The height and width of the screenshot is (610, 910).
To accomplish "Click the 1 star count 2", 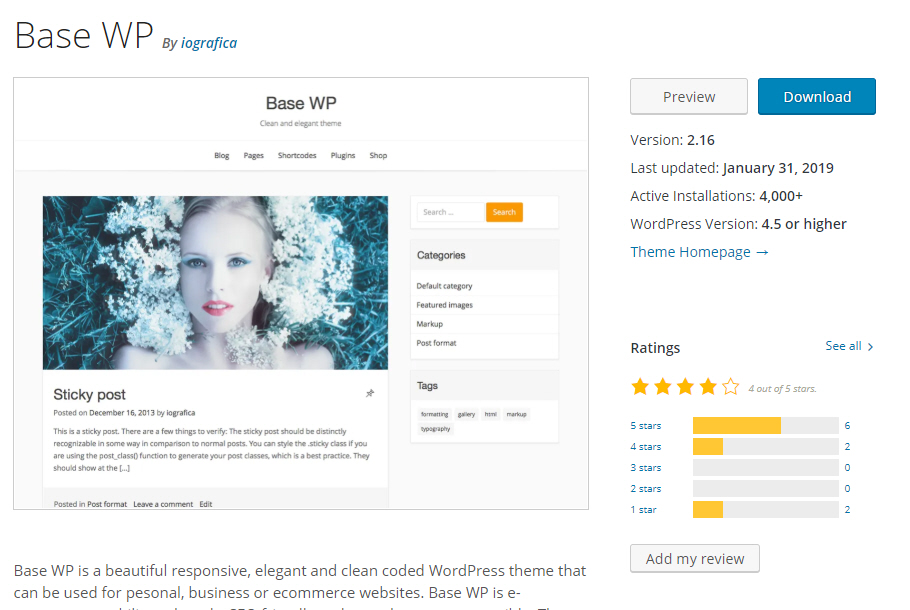I will point(847,510).
